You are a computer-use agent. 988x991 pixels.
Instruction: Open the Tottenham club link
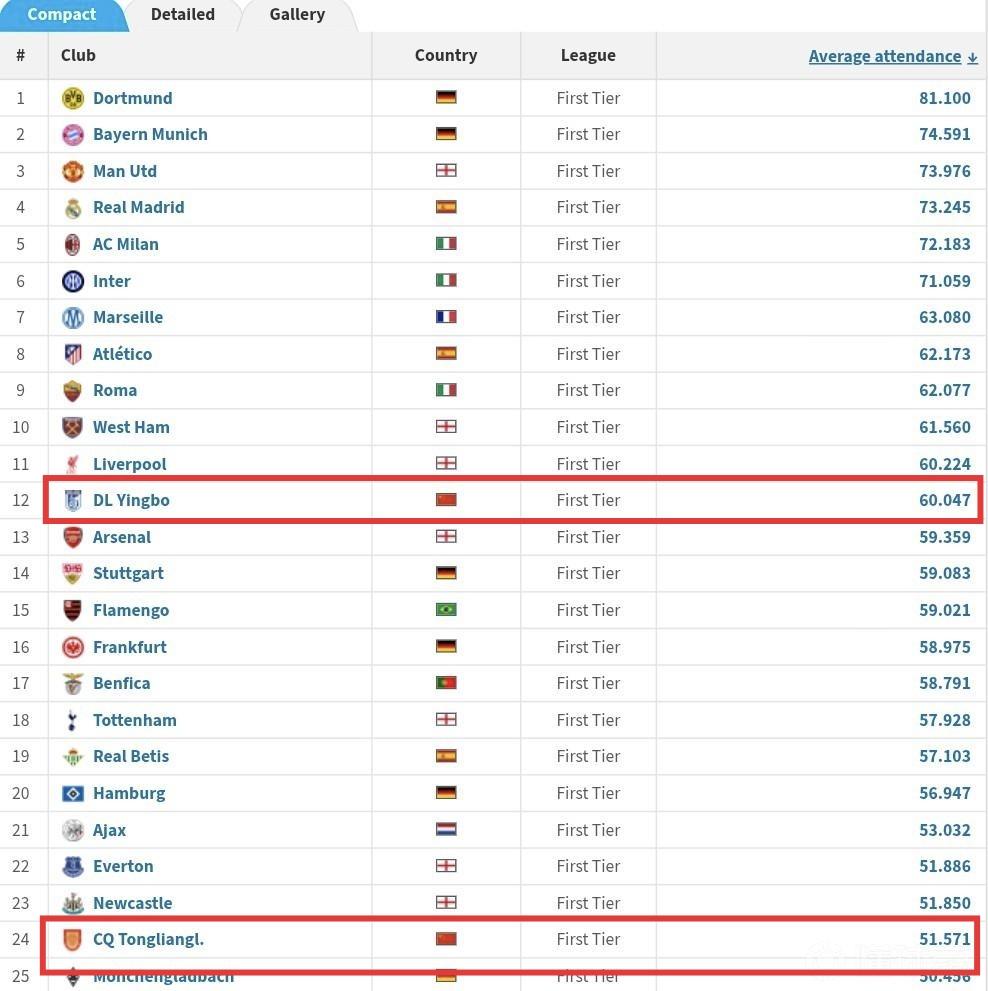[134, 720]
